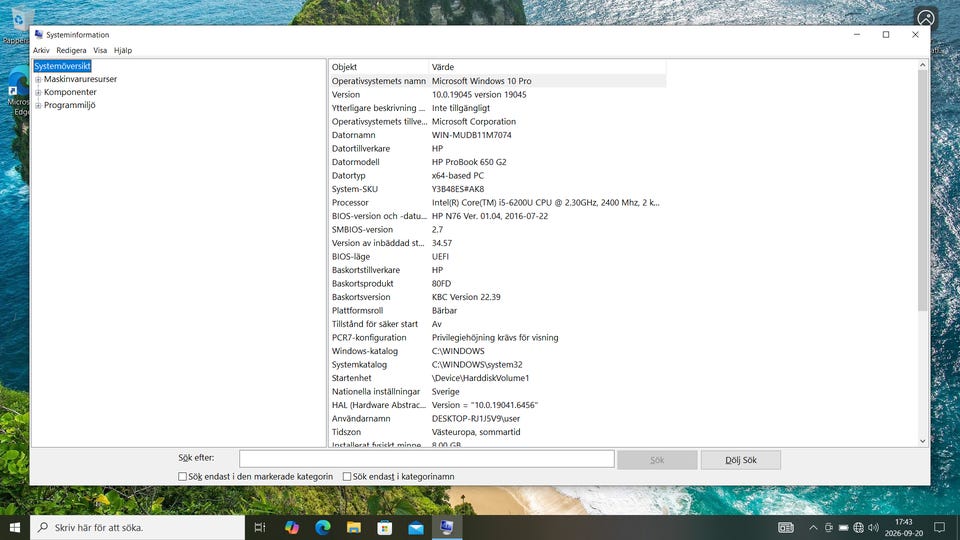960x540 pixels.
Task: Open the Hjälp menu
Action: [122, 50]
